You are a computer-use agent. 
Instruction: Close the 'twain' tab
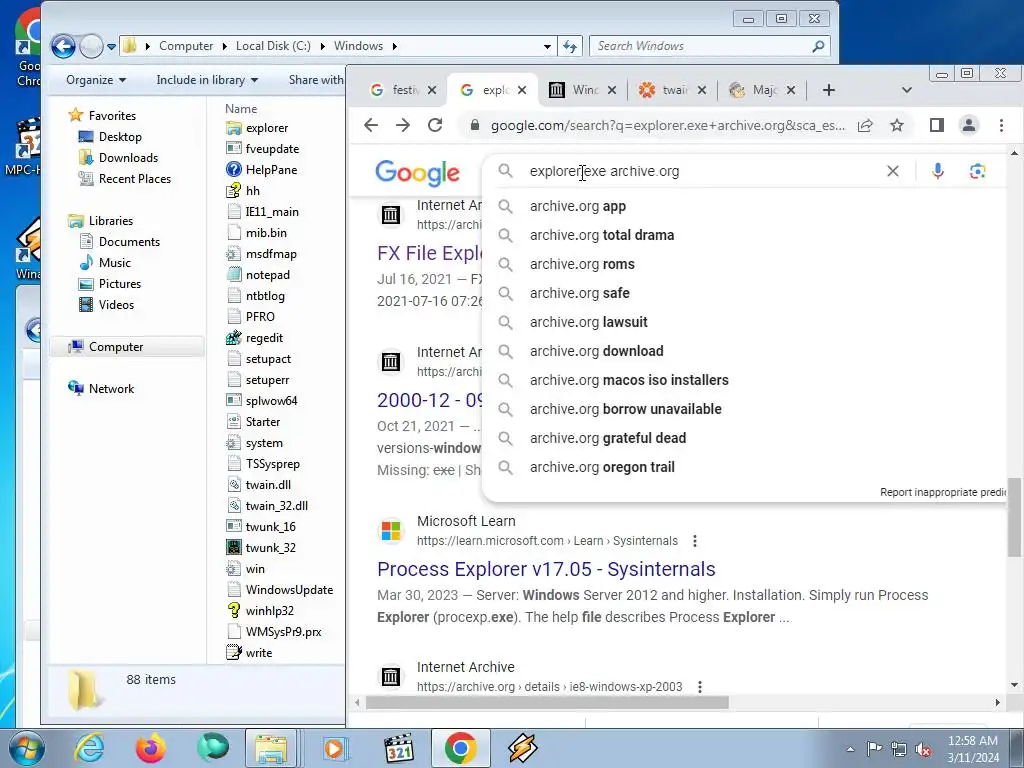click(701, 90)
